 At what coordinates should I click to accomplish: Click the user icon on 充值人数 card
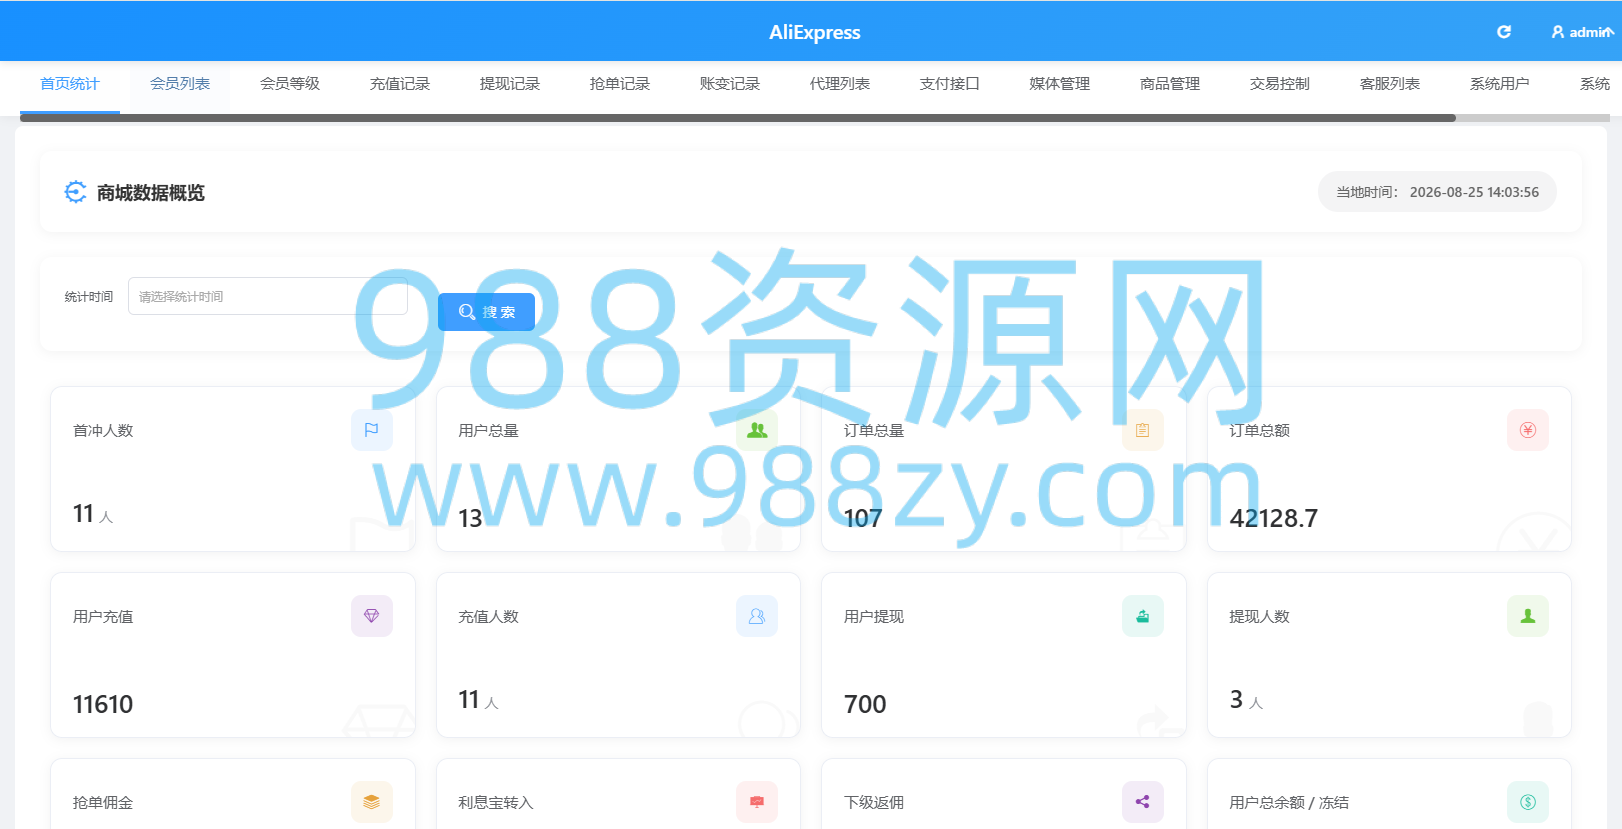tap(757, 616)
